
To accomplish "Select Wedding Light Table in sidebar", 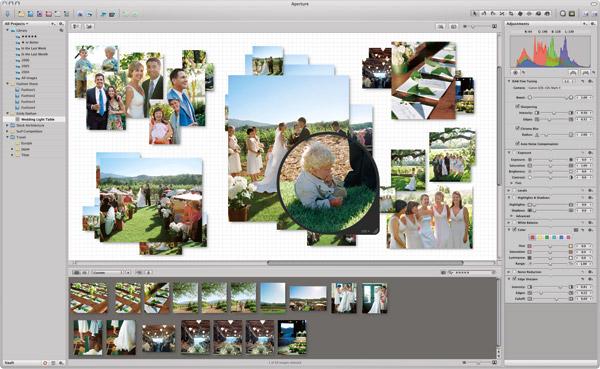I will (x=38, y=119).
